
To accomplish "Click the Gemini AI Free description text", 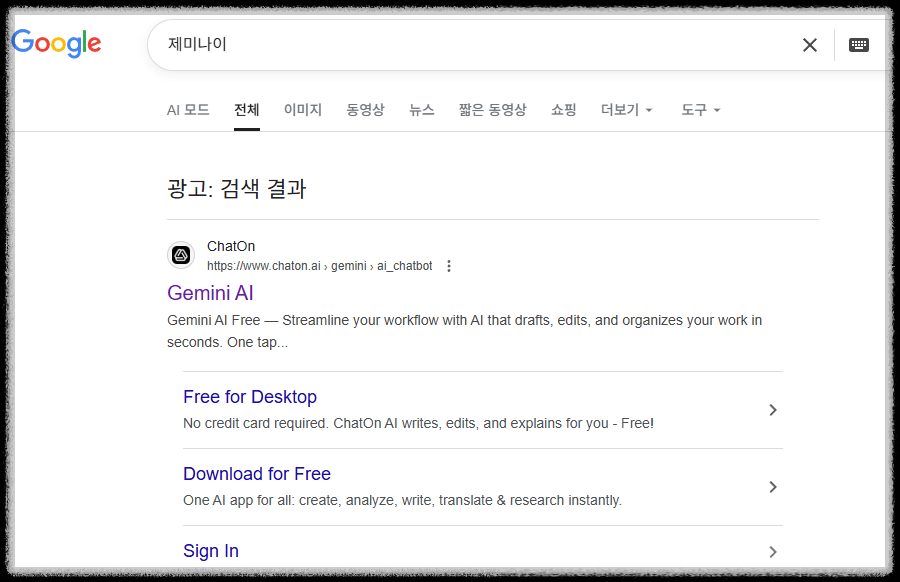I will tap(464, 331).
